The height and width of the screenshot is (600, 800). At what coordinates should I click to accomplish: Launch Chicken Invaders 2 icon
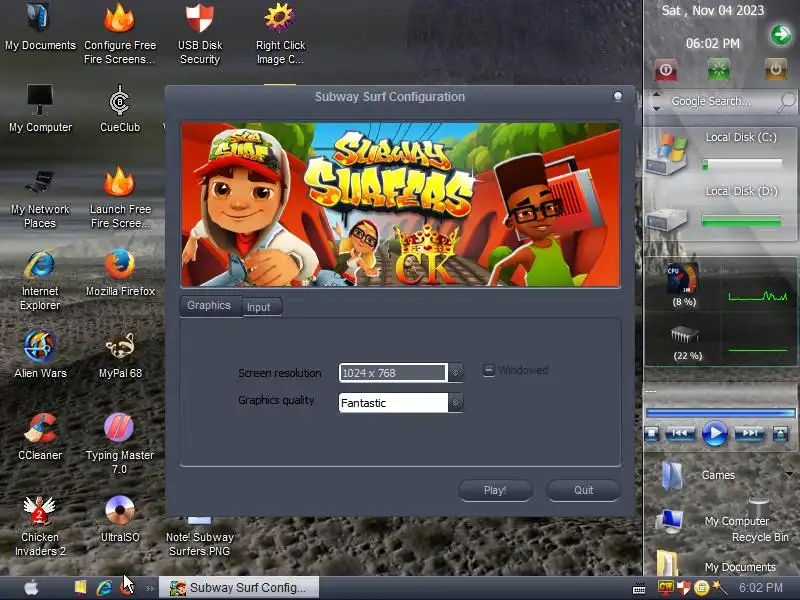coord(40,526)
